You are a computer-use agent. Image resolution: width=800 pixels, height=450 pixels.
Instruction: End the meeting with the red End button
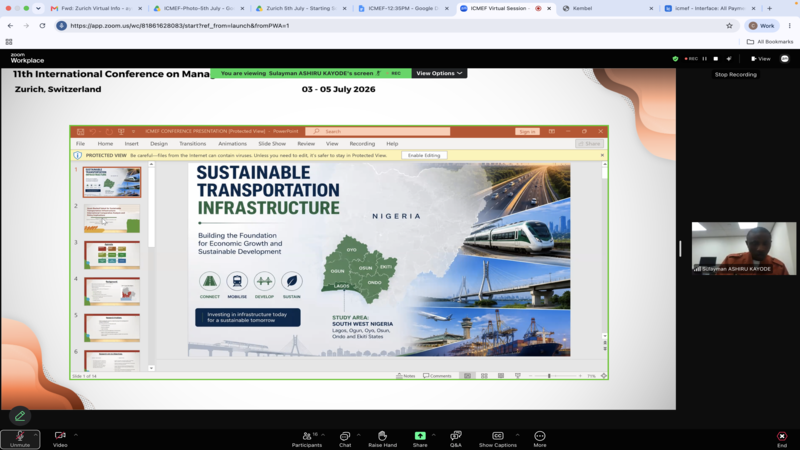782,439
